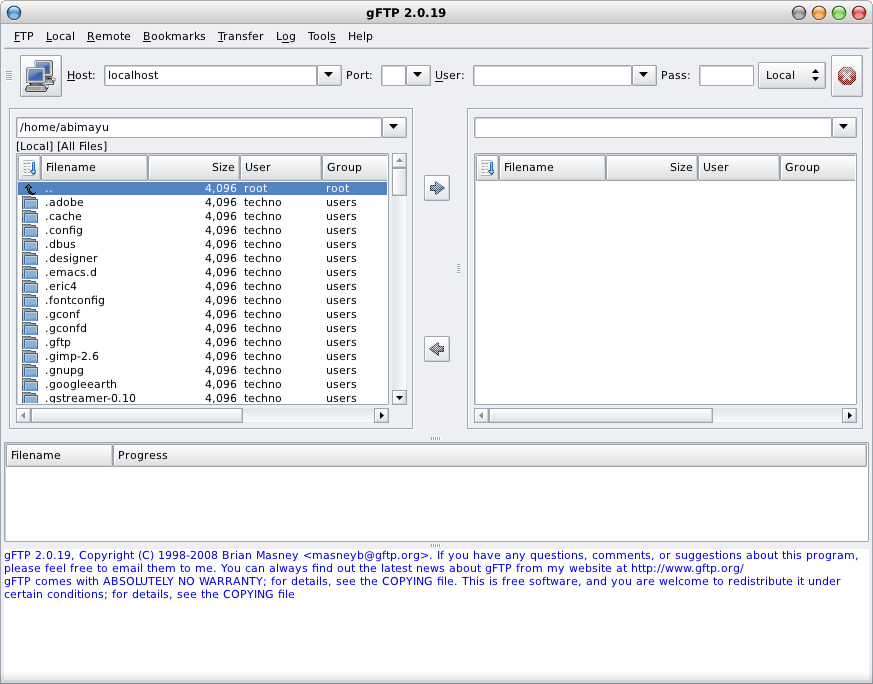Click the .dbus folder icon
This screenshot has width=873, height=684.
click(30, 244)
